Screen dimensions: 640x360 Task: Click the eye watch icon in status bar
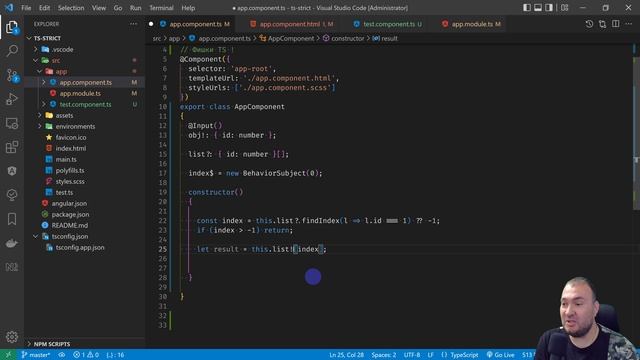(x=62, y=355)
